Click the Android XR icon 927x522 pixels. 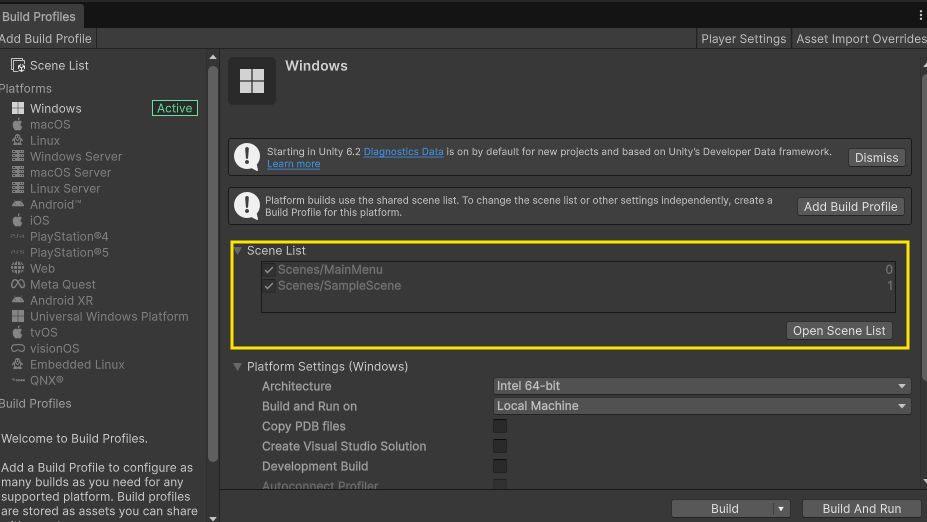click(x=18, y=300)
